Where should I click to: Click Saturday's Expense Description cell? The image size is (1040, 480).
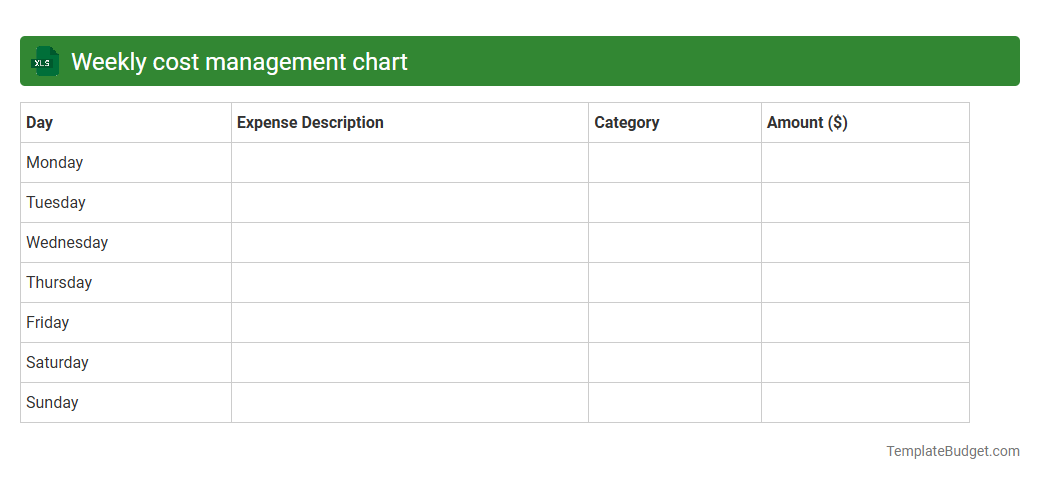(x=410, y=363)
